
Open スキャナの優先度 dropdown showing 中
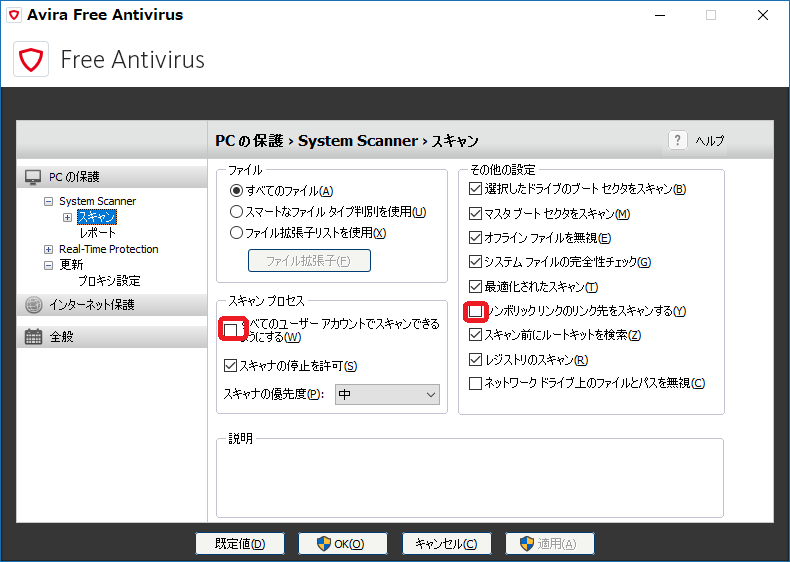pyautogui.click(x=387, y=394)
